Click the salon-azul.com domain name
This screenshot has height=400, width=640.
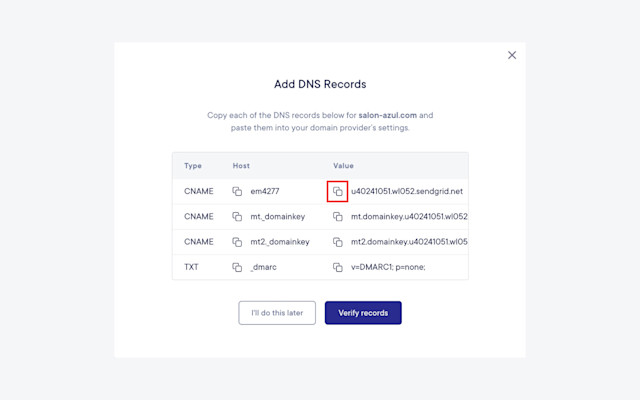pyautogui.click(x=388, y=116)
